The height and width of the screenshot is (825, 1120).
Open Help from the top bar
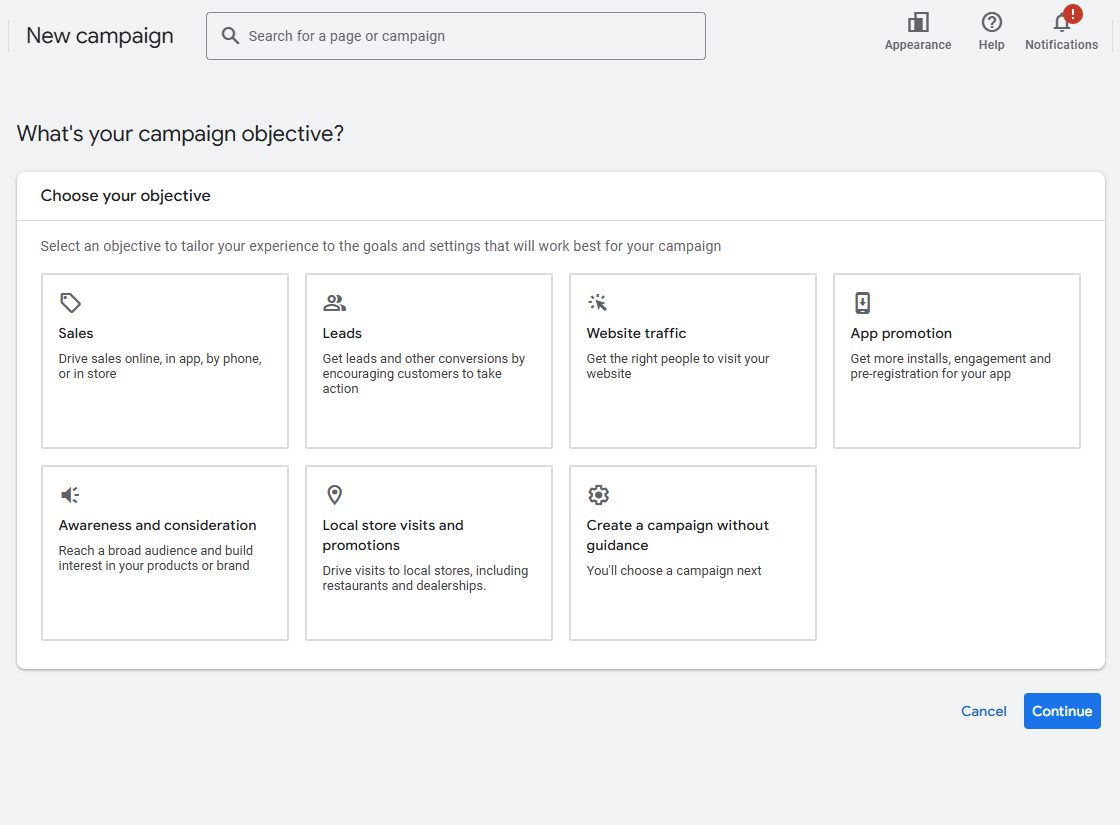991,23
